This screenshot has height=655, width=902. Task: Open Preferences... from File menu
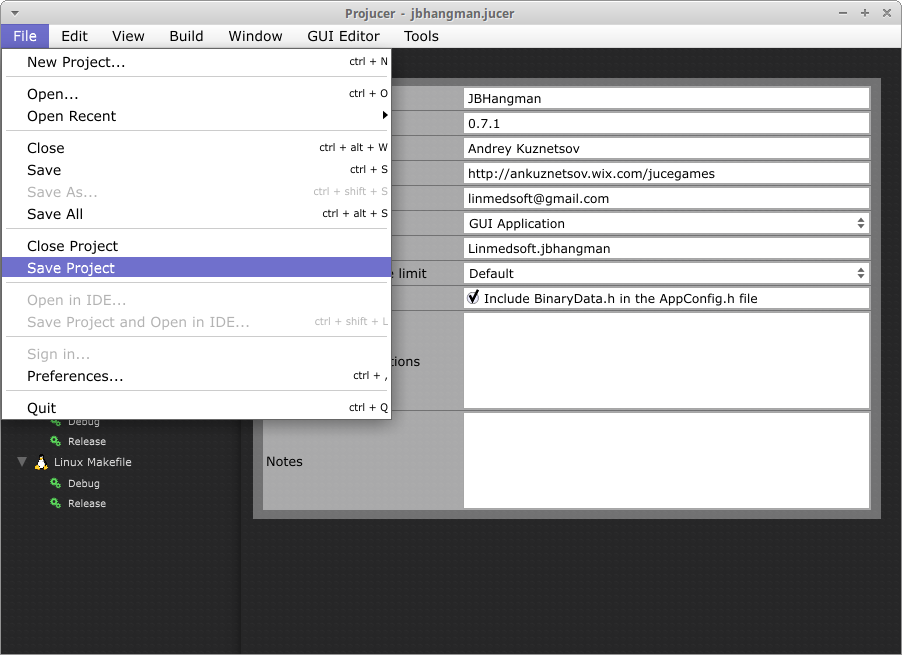click(197, 376)
